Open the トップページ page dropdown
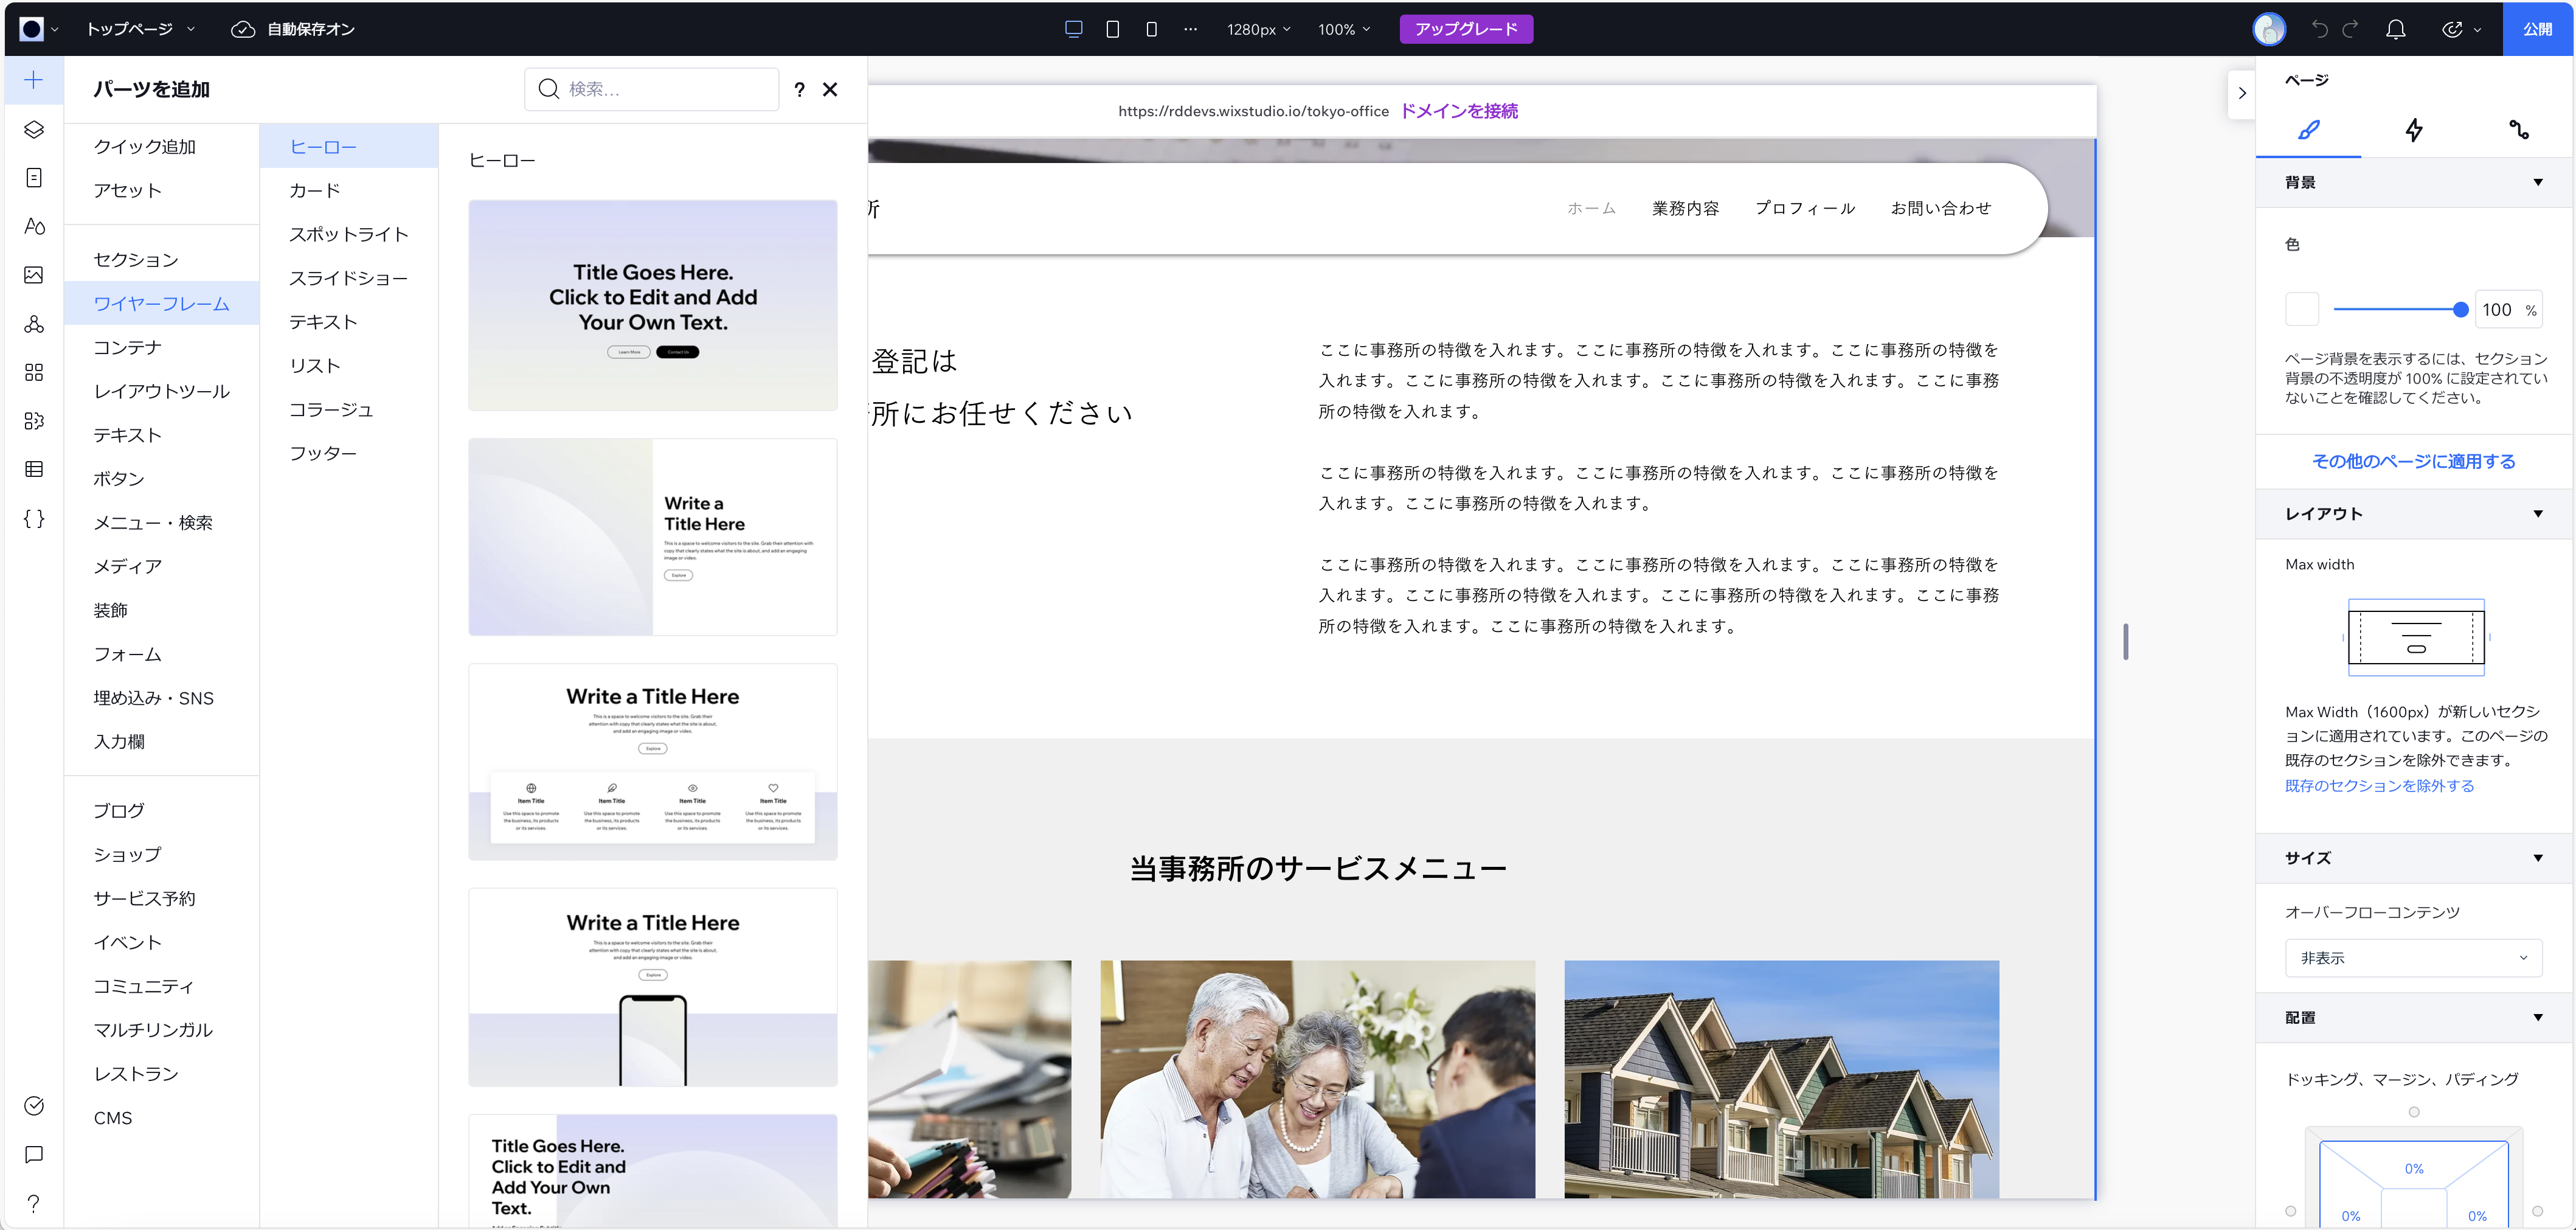Screen dimensions: 2576x1230 [x=141, y=29]
